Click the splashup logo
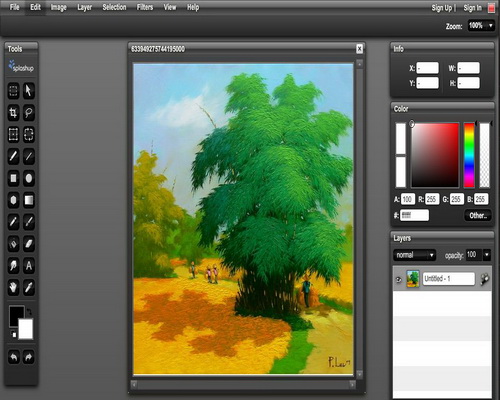The image size is (500, 400). [x=21, y=66]
